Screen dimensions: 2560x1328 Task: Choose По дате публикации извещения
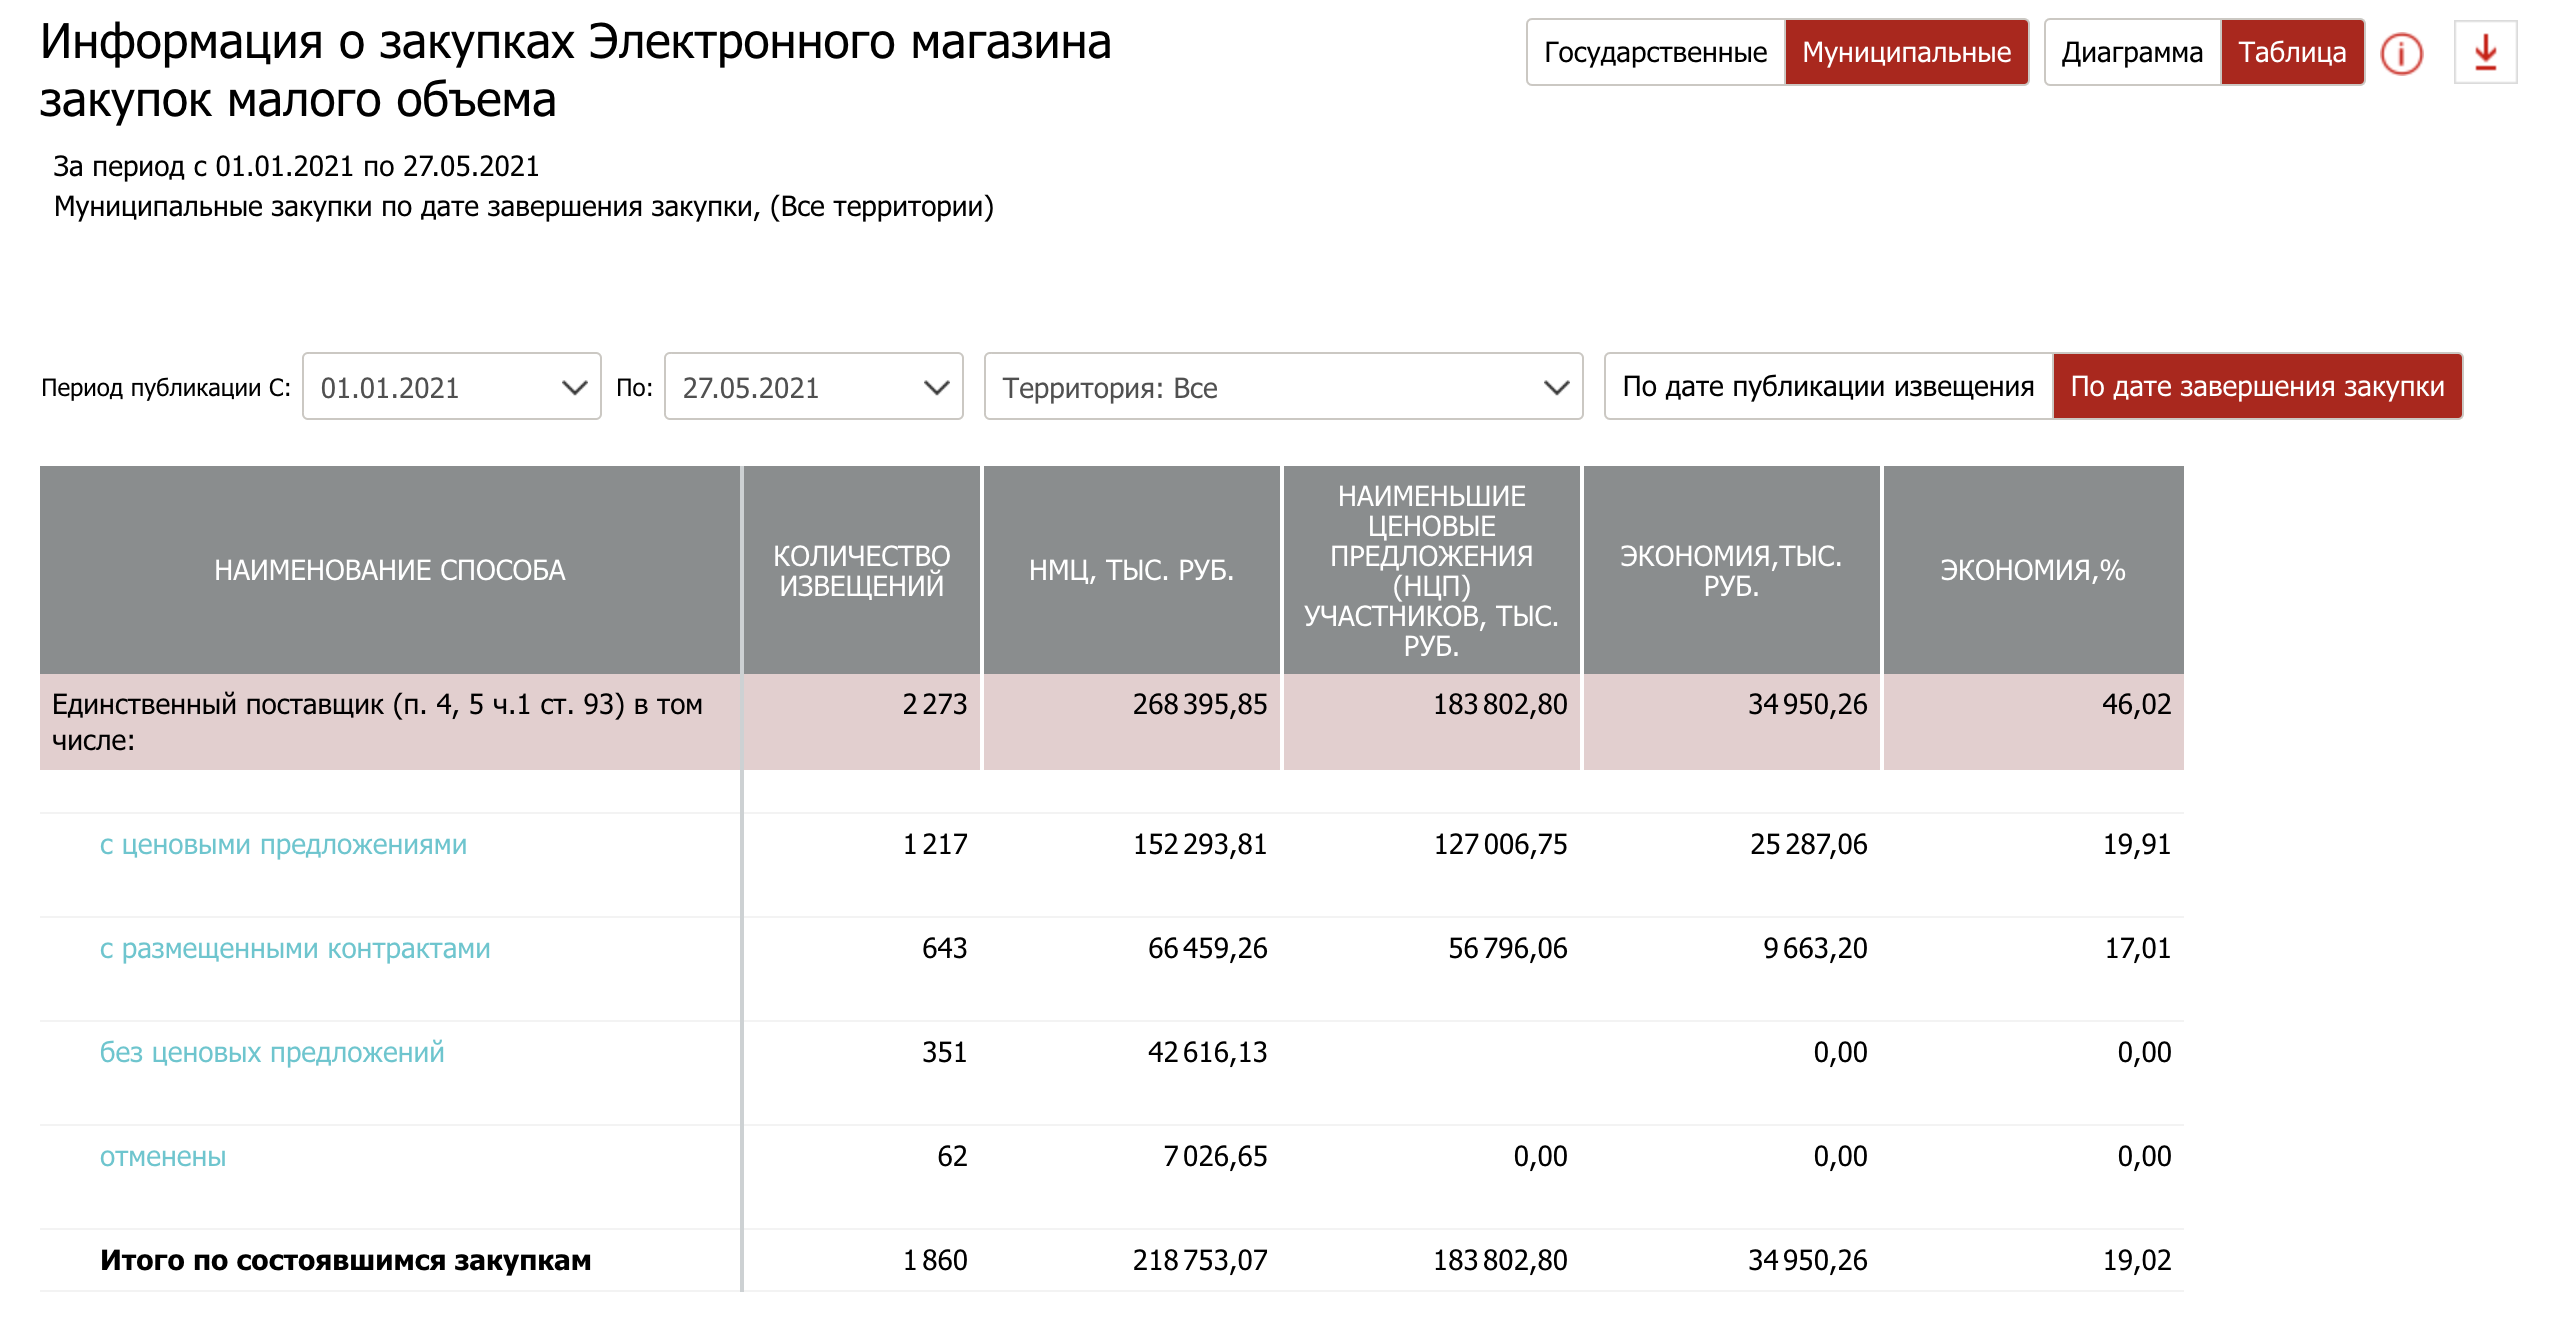coord(1828,387)
